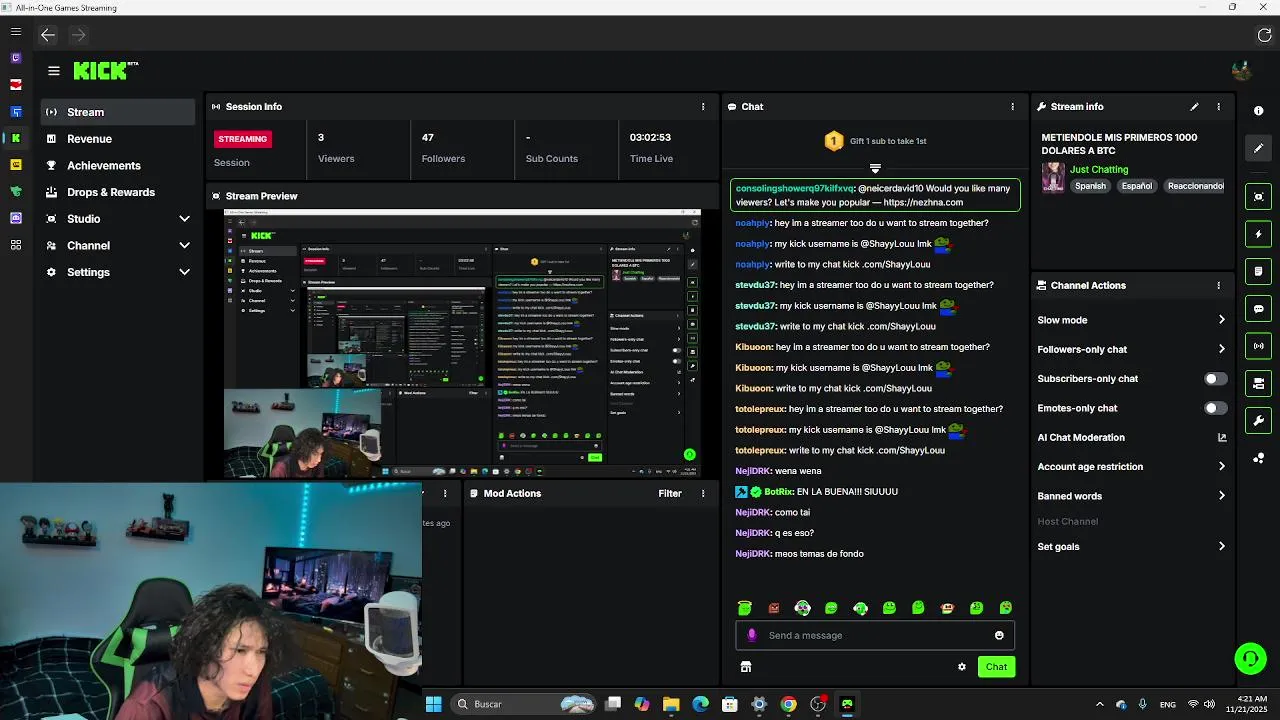Open Google Chrome from the taskbar

point(789,704)
